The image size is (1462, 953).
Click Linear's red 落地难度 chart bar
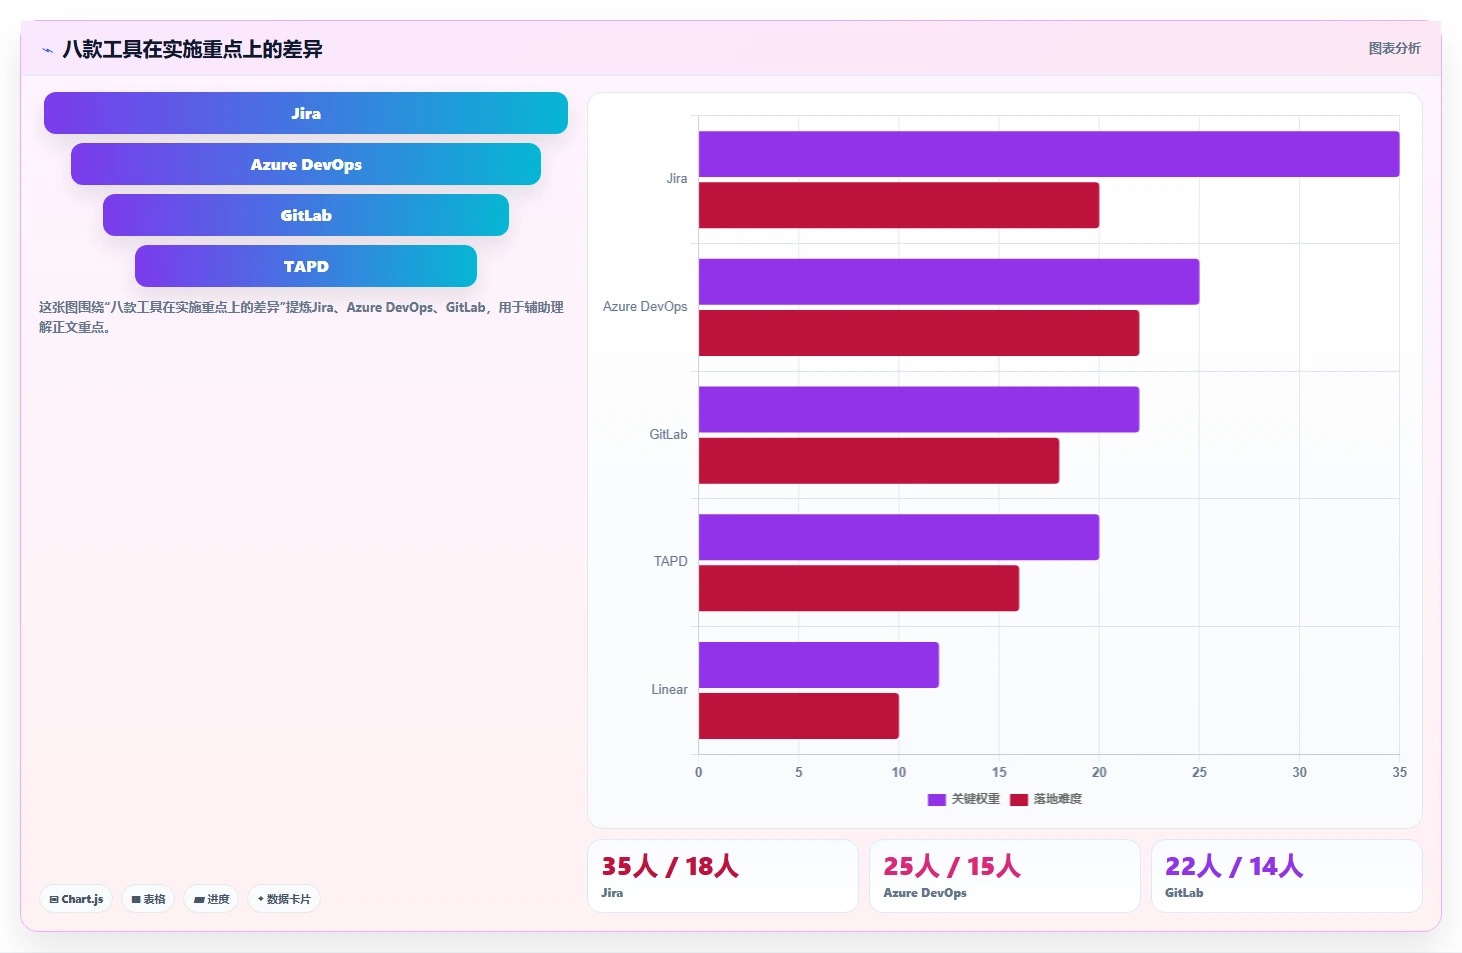[799, 716]
